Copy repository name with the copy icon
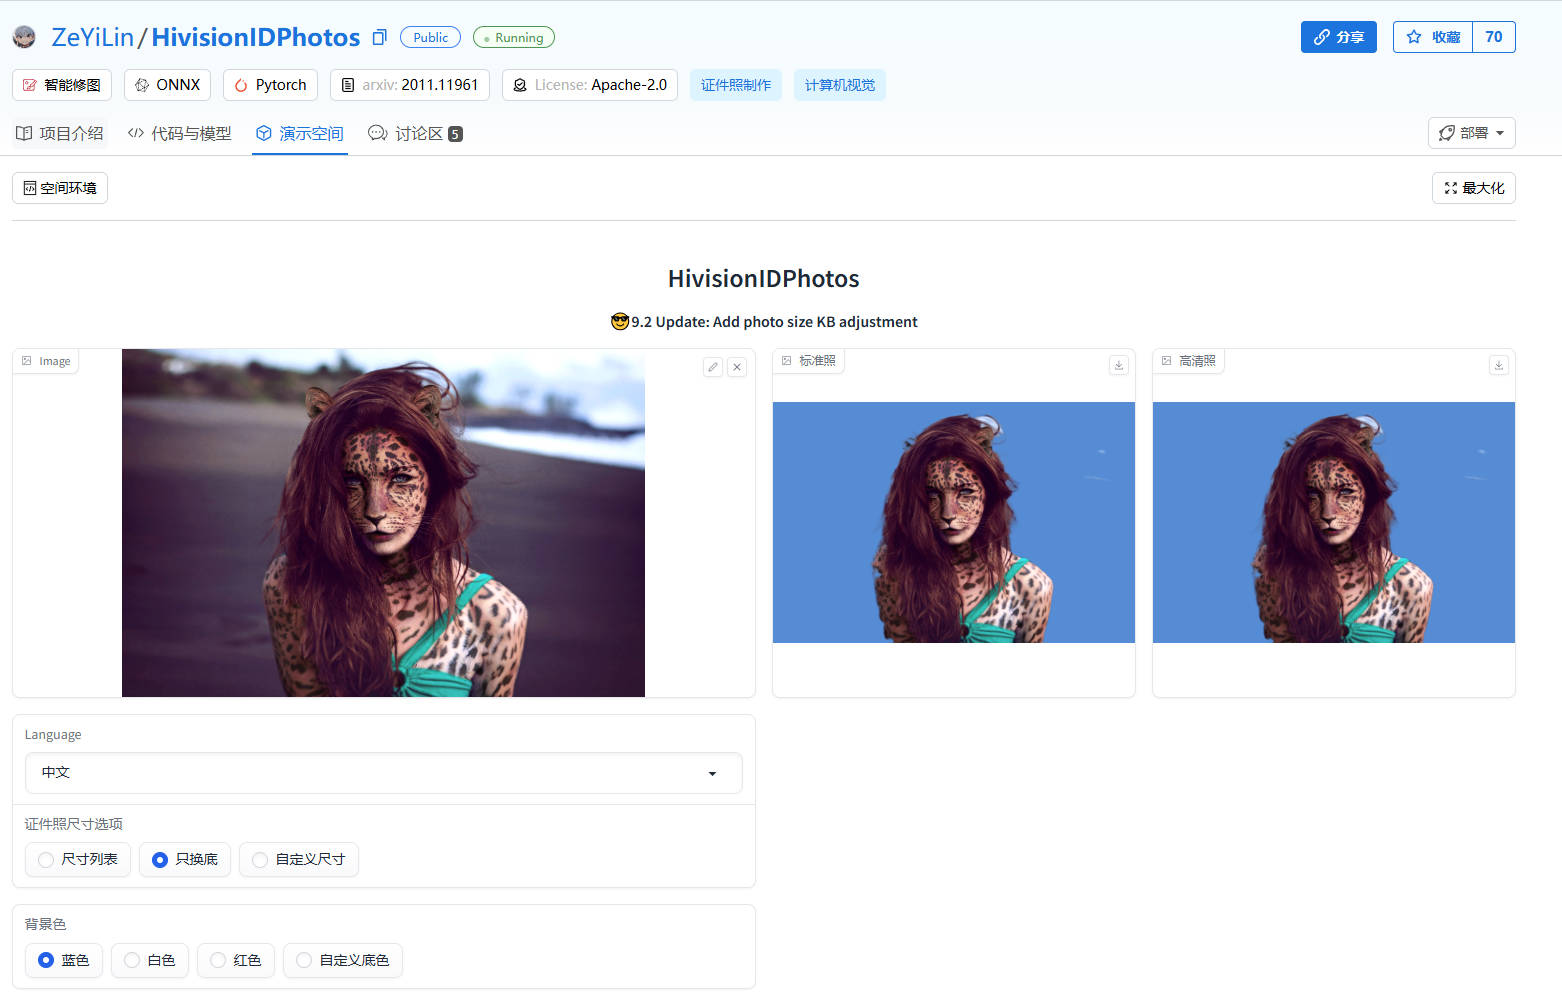 pyautogui.click(x=379, y=38)
